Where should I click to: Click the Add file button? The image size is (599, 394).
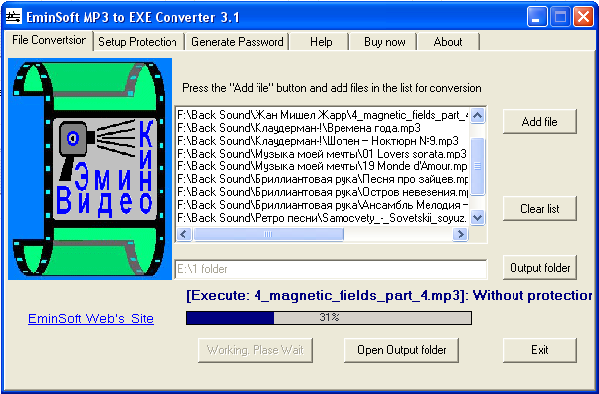[539, 122]
